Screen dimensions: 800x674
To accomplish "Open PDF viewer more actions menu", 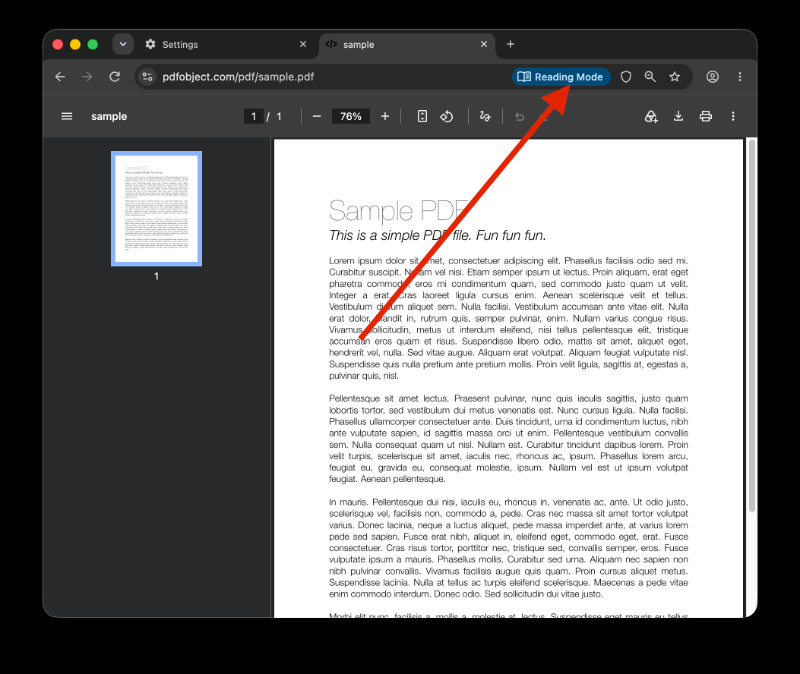I will (x=733, y=116).
